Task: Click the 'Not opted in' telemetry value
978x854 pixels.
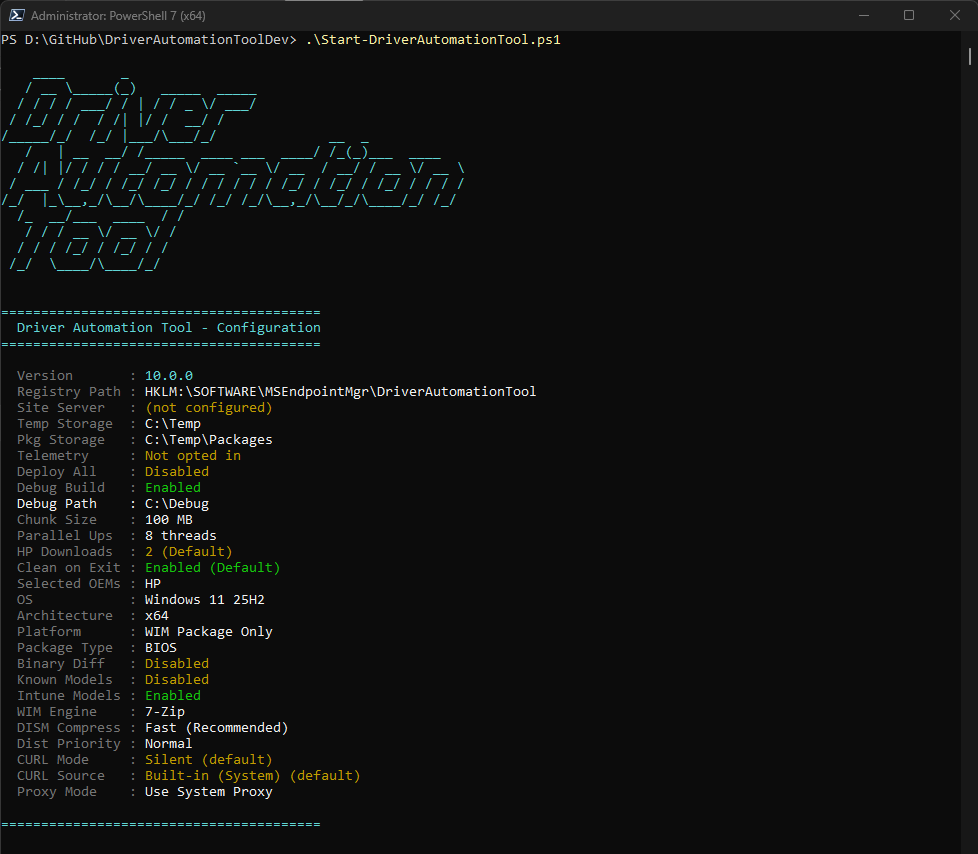Action: (x=193, y=456)
